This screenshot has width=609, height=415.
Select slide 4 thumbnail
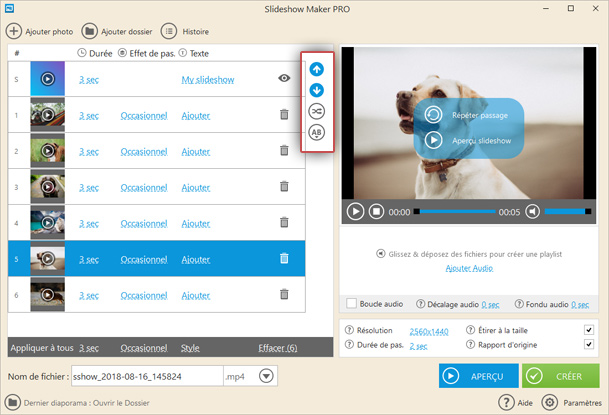click(x=48, y=222)
